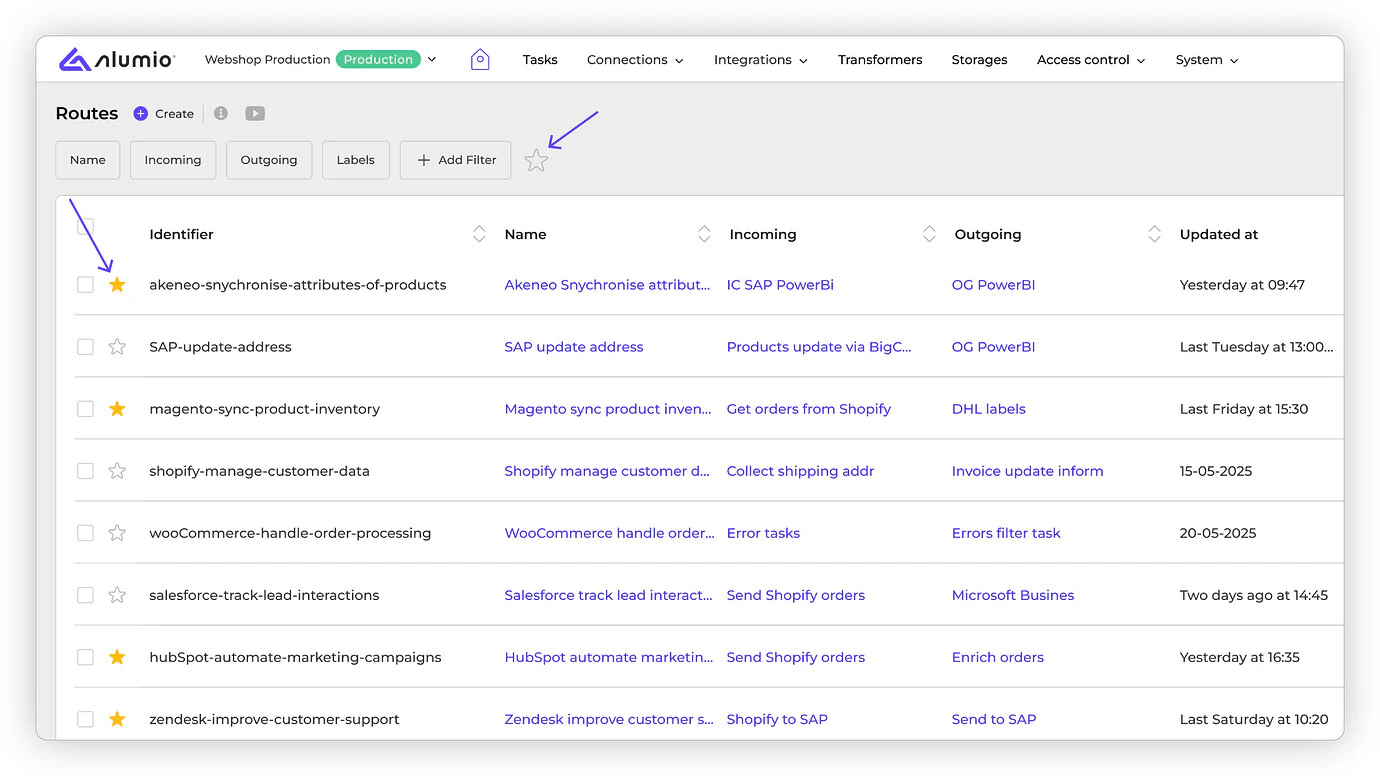Click the Two days ago at 14:45 timestamp
1380x776 pixels.
(1254, 595)
